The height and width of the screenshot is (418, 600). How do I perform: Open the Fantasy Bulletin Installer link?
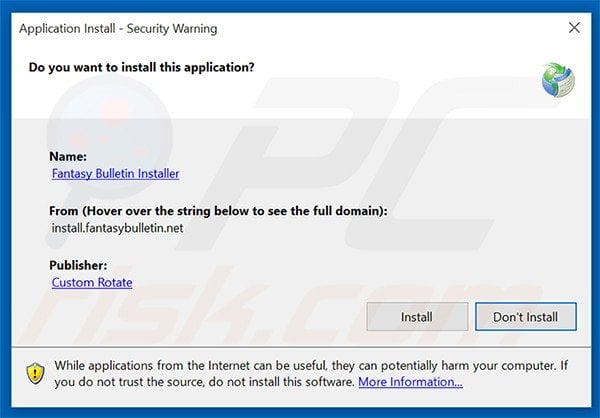(115, 173)
